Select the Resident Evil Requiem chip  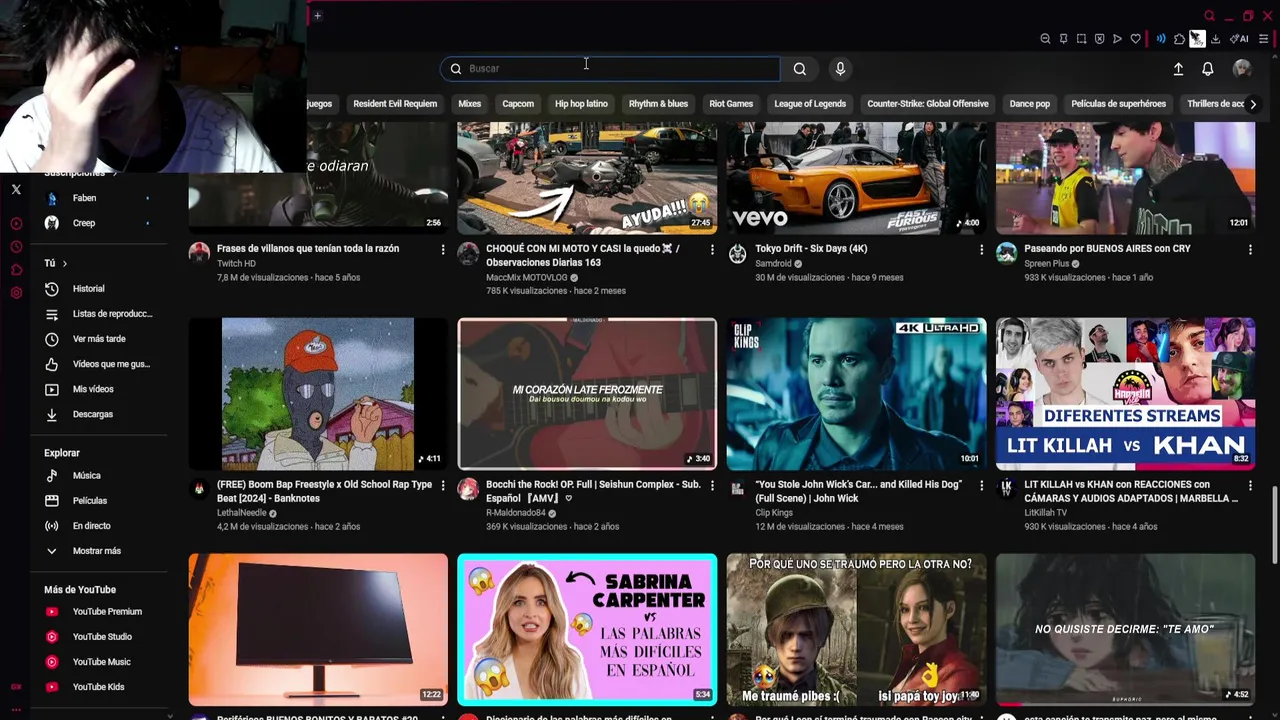coord(395,104)
